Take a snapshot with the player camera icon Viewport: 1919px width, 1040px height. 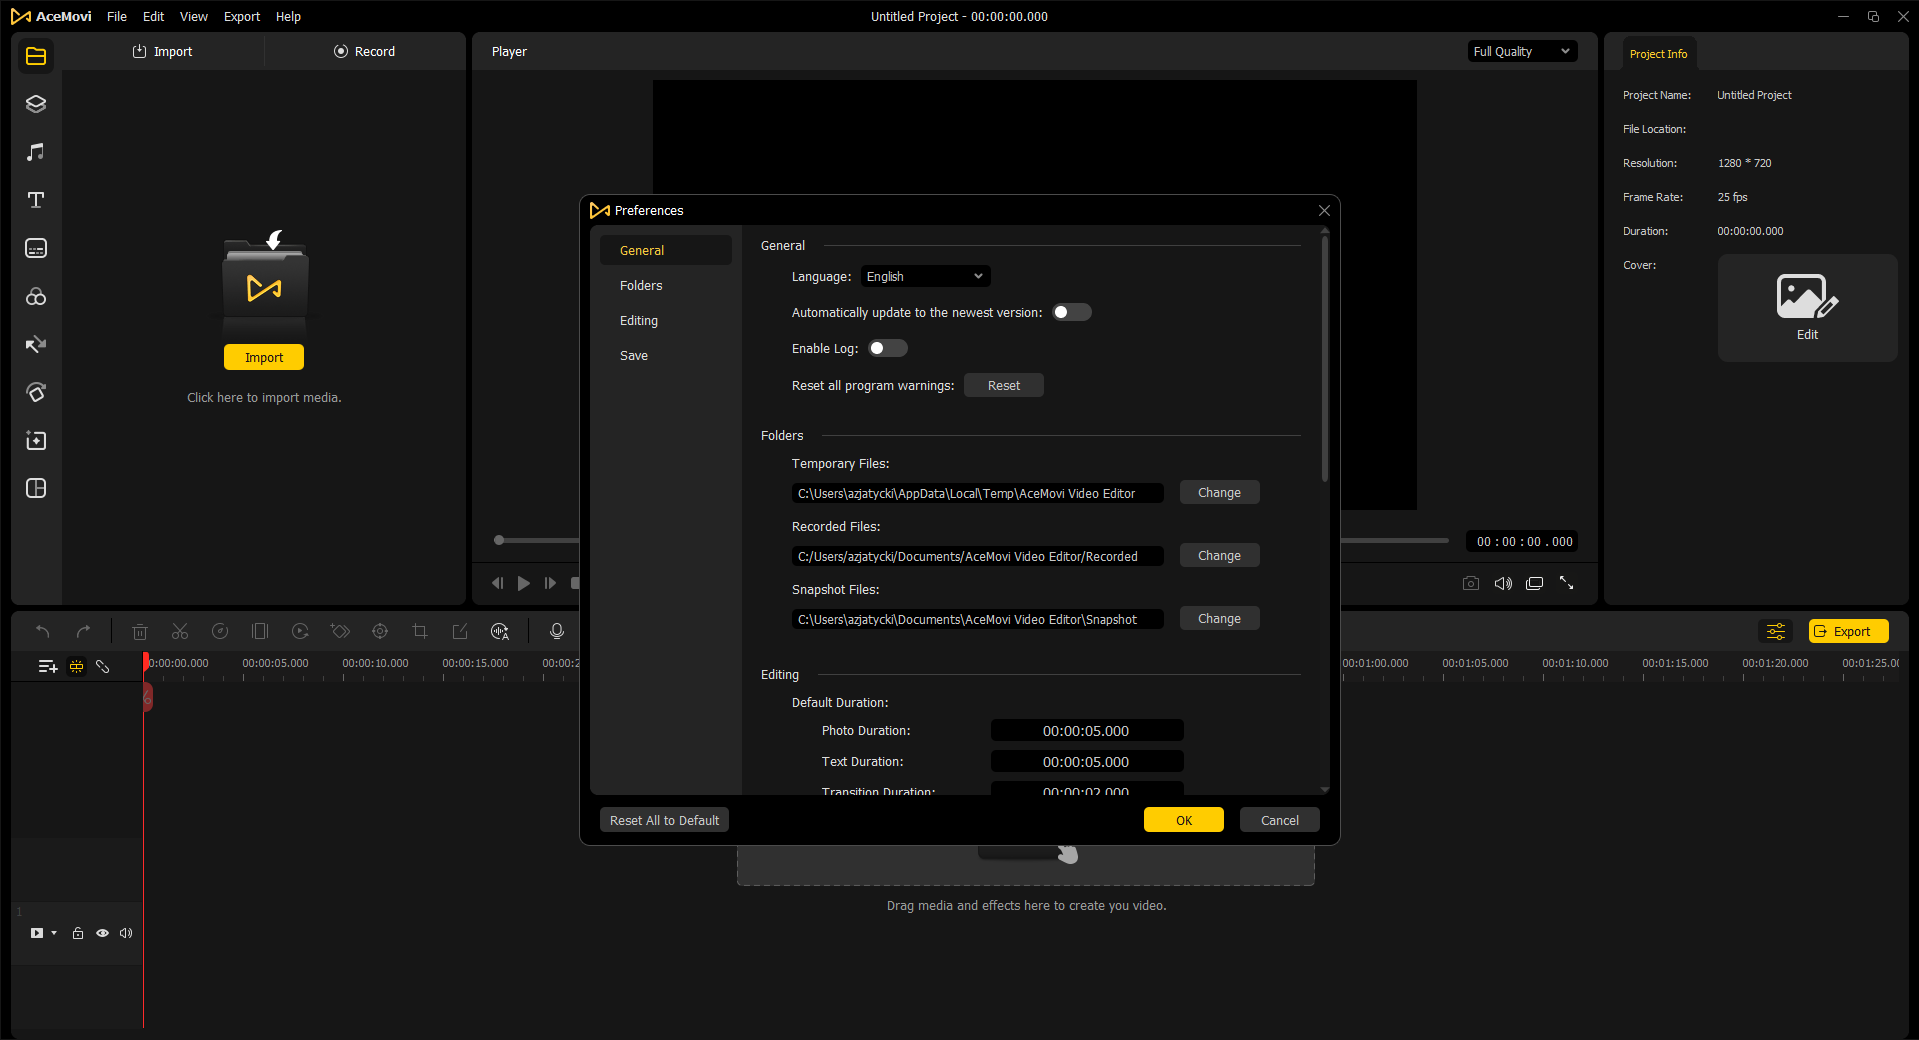click(1471, 583)
